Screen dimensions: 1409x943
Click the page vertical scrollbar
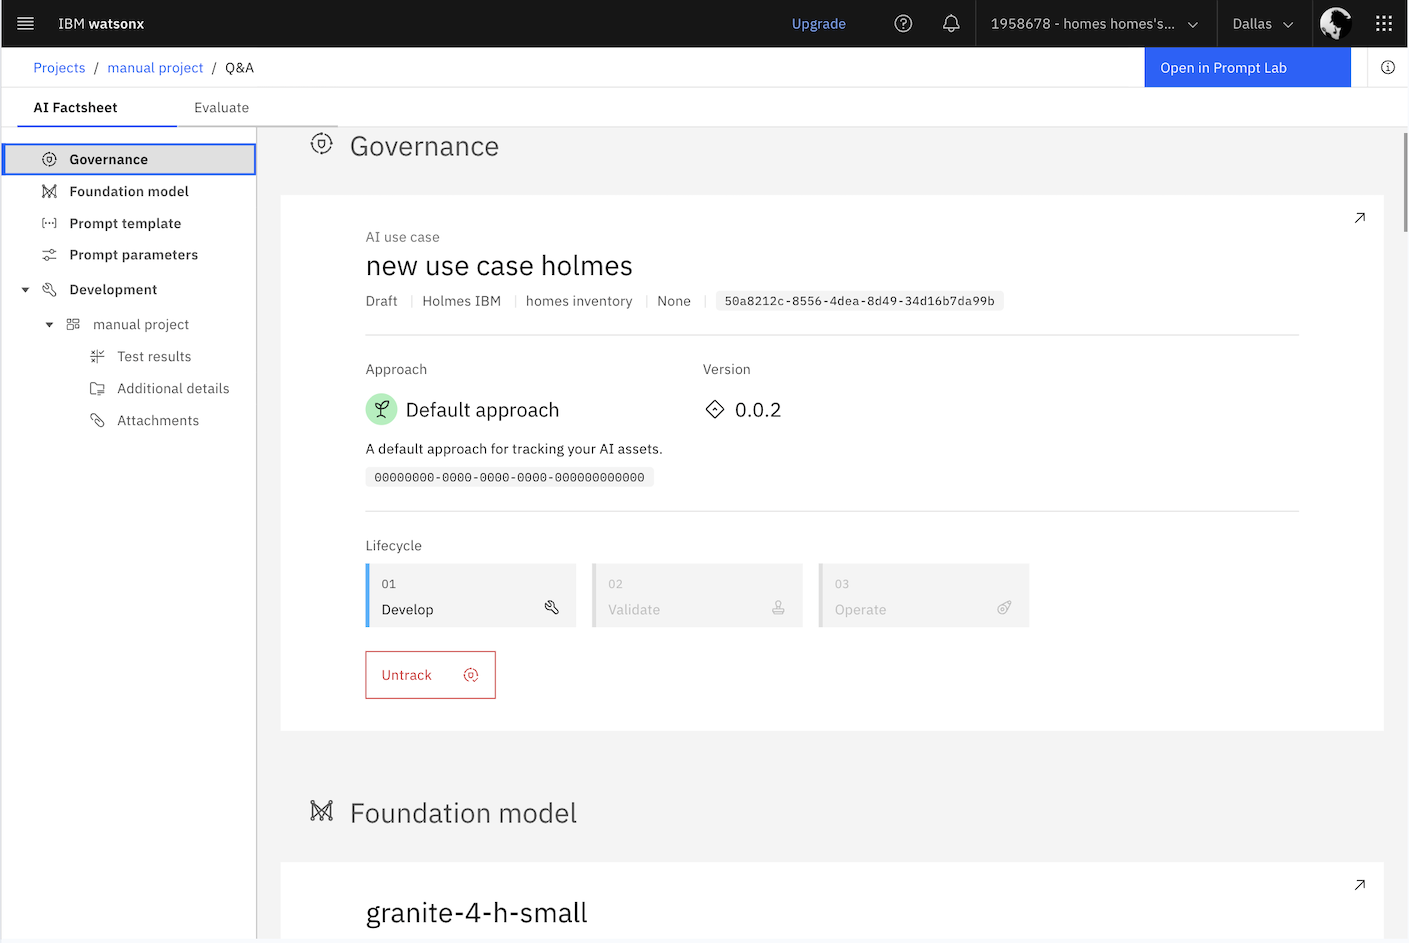[1404, 182]
